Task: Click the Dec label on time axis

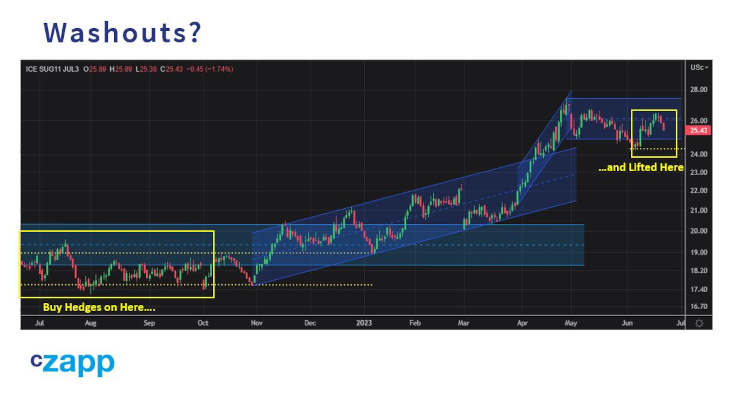Action: pos(310,323)
